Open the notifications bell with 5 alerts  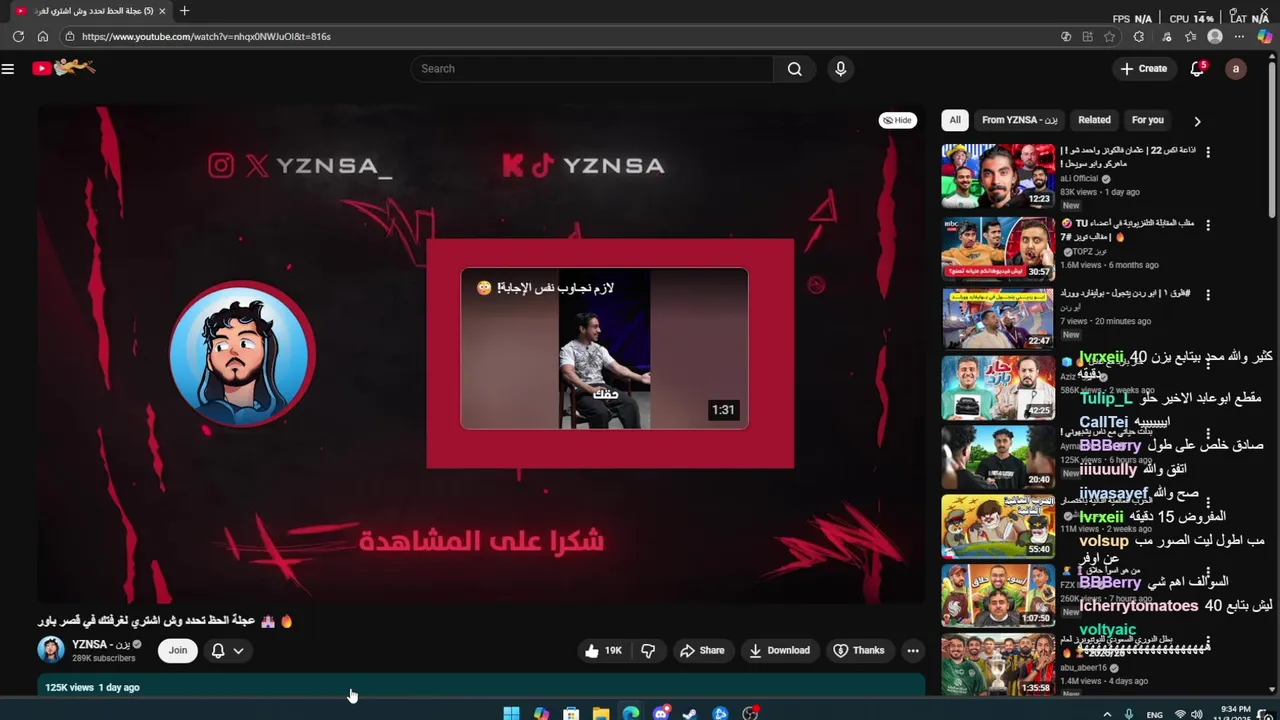coord(1197,69)
